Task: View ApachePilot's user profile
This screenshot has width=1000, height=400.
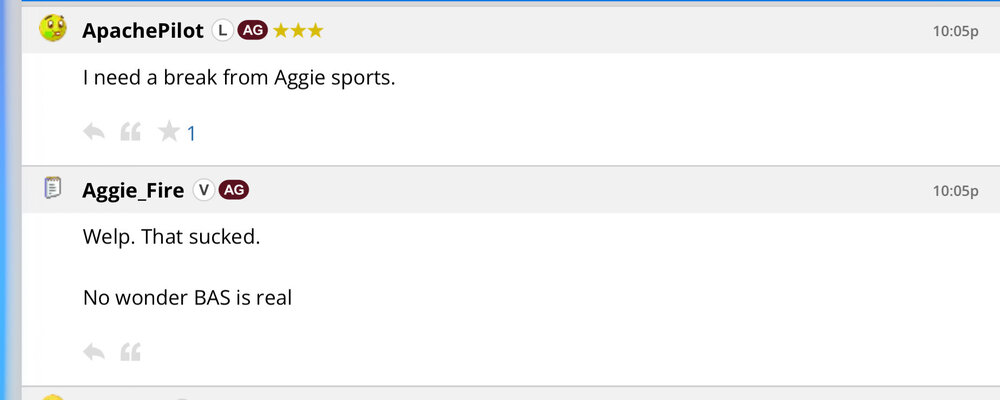Action: (x=144, y=31)
